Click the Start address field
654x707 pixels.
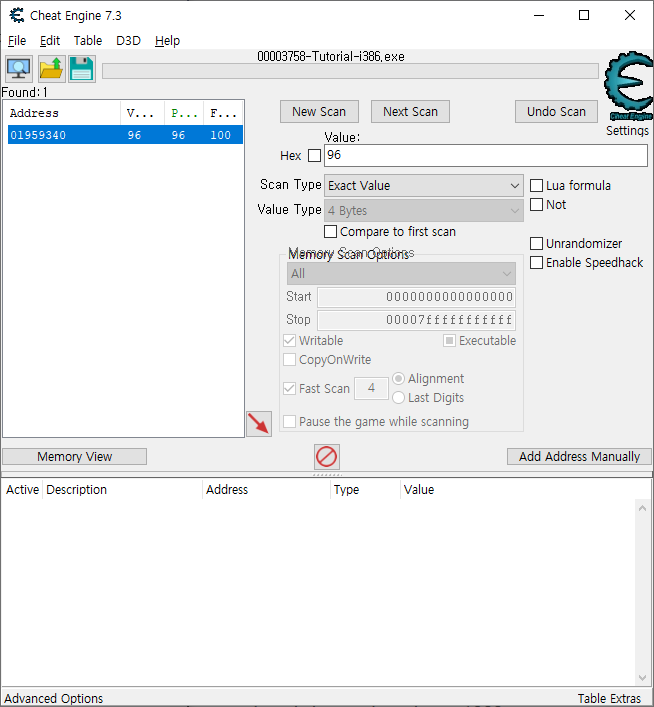point(416,297)
